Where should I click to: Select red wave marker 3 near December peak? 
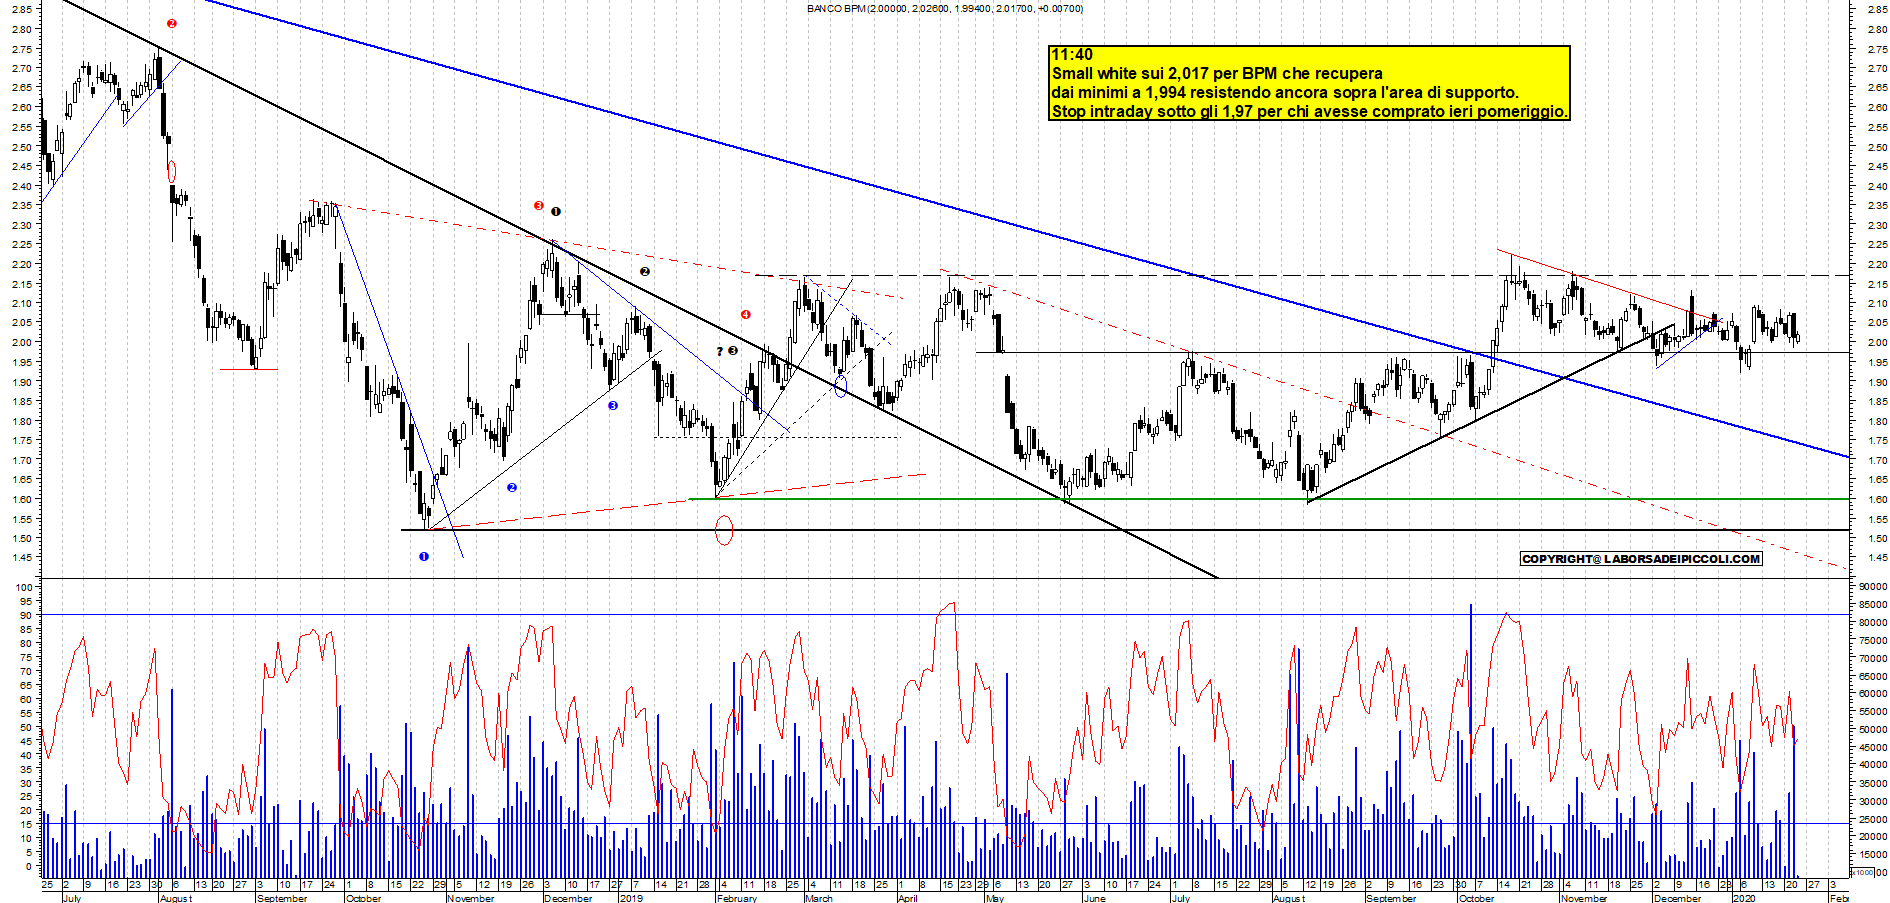click(x=539, y=206)
